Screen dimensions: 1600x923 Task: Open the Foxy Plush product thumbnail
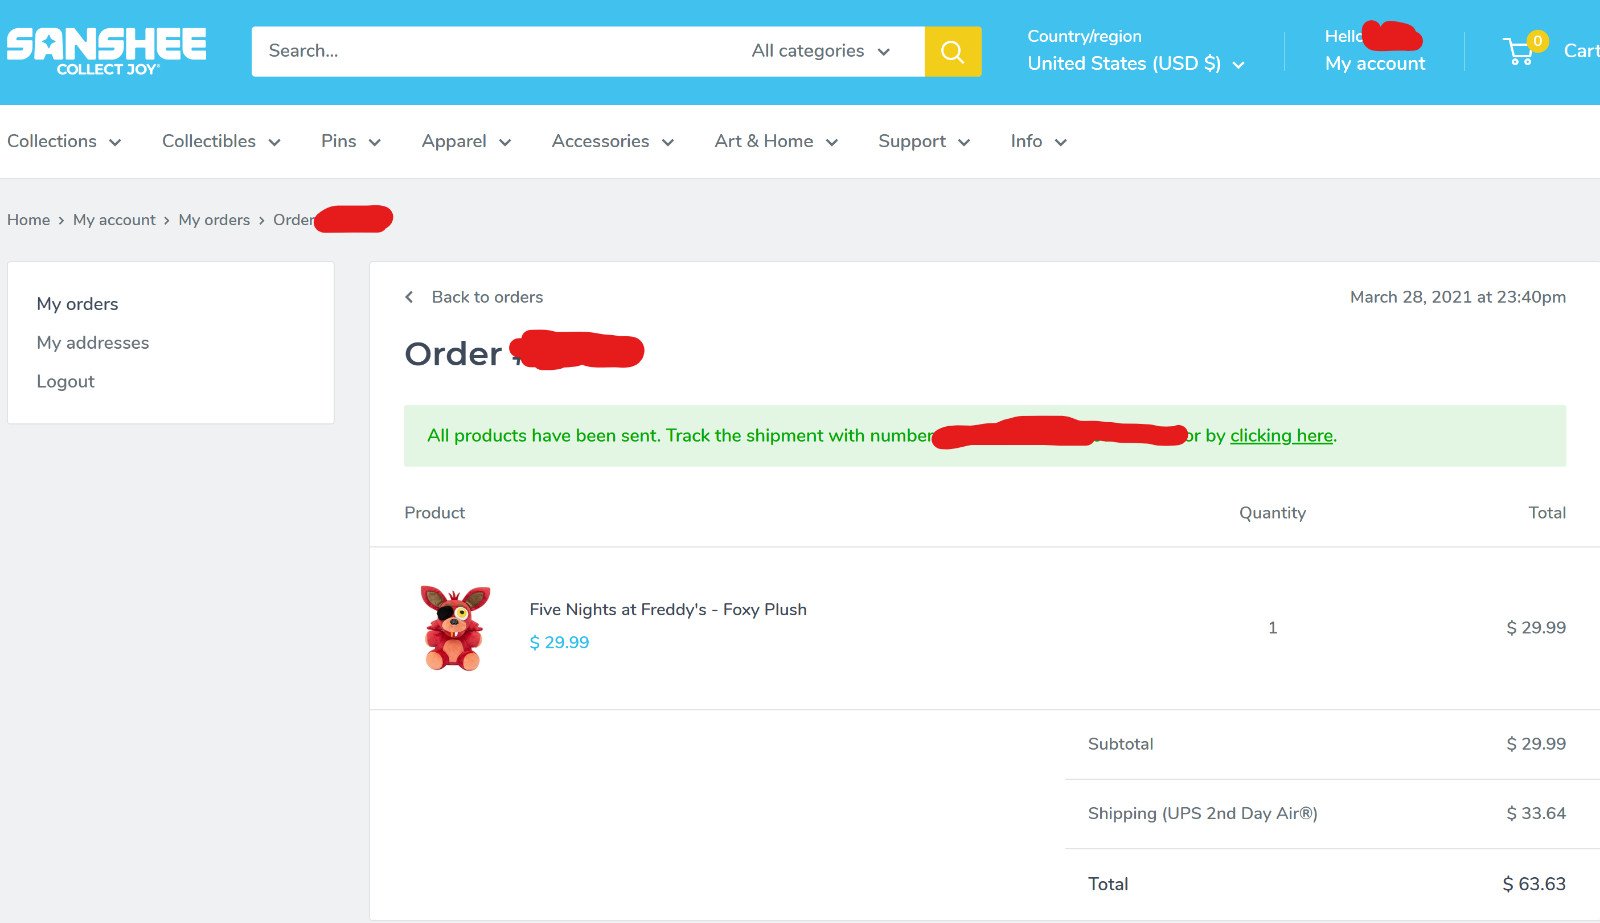455,628
